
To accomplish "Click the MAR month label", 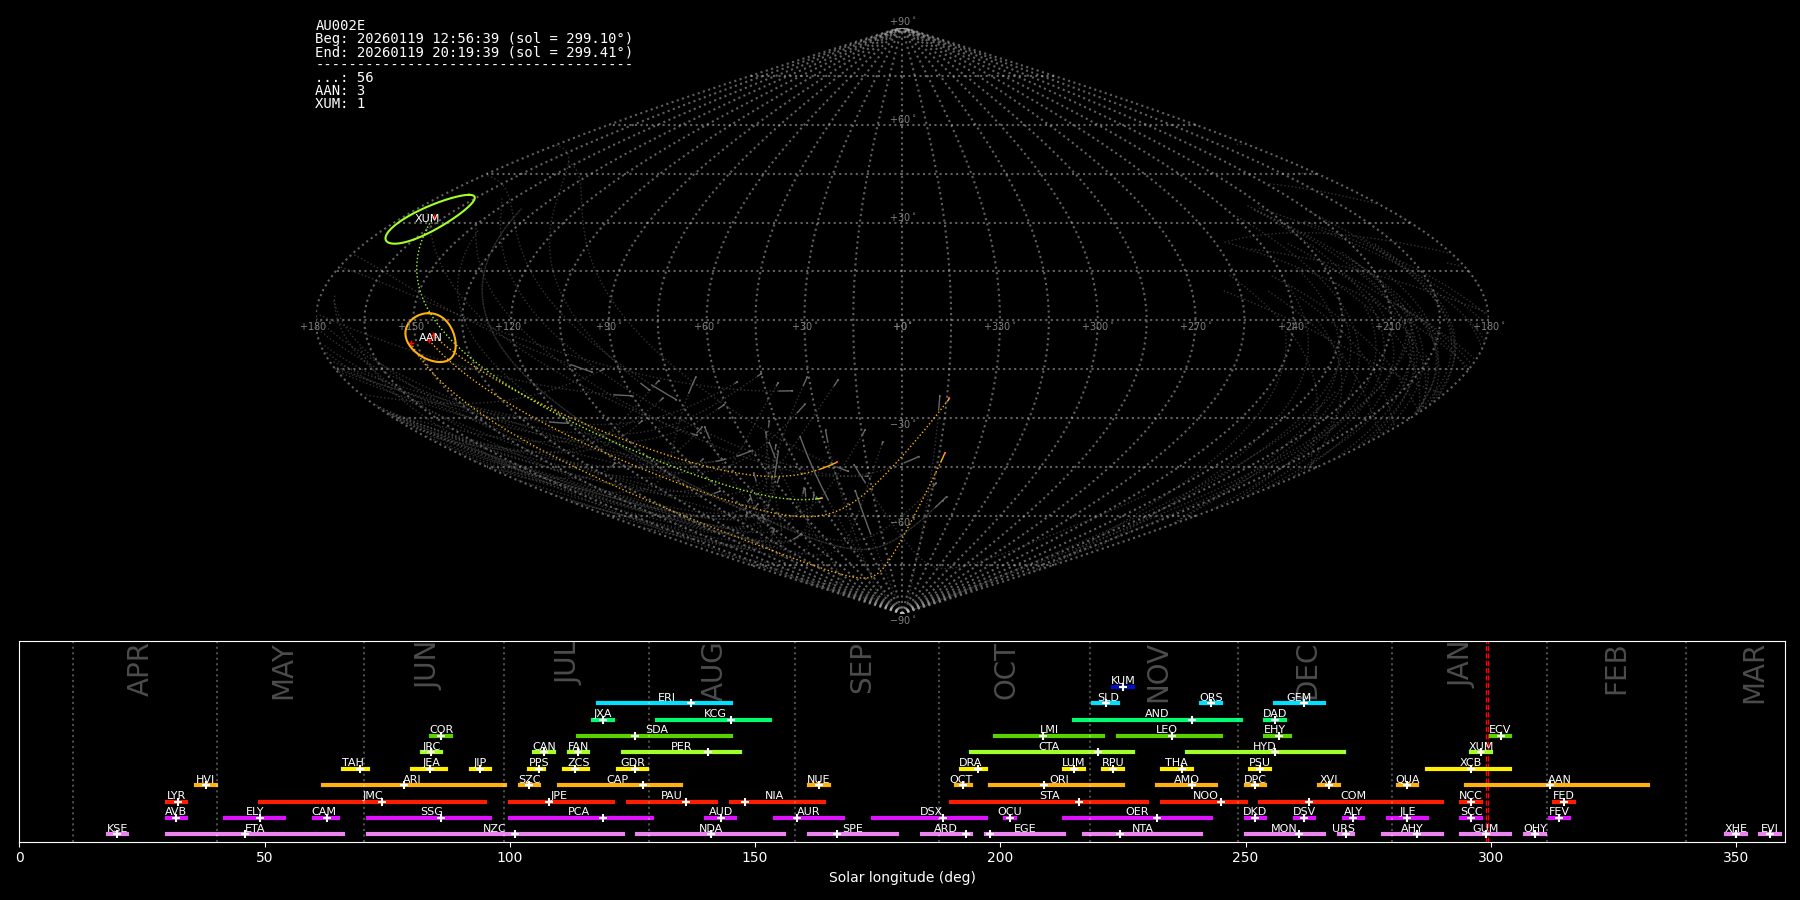I will tap(1755, 674).
